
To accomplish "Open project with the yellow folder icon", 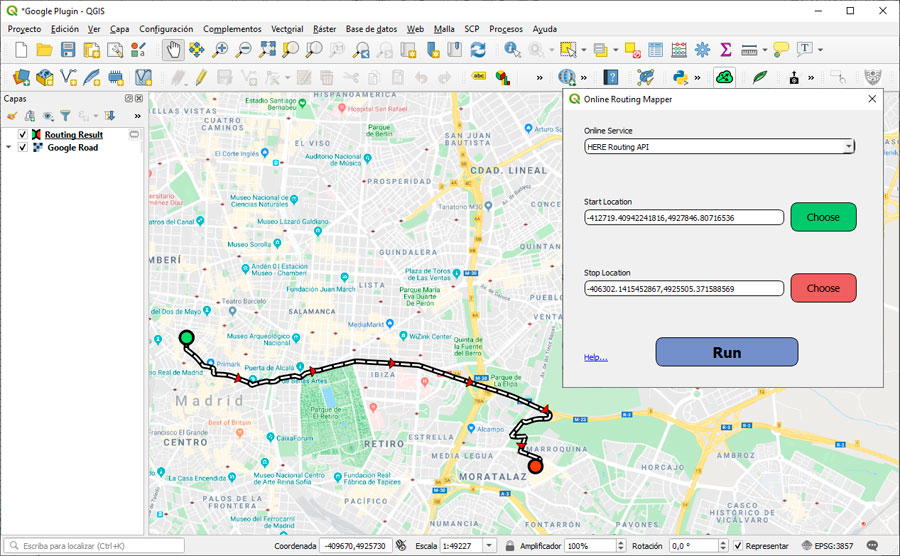I will pyautogui.click(x=44, y=50).
